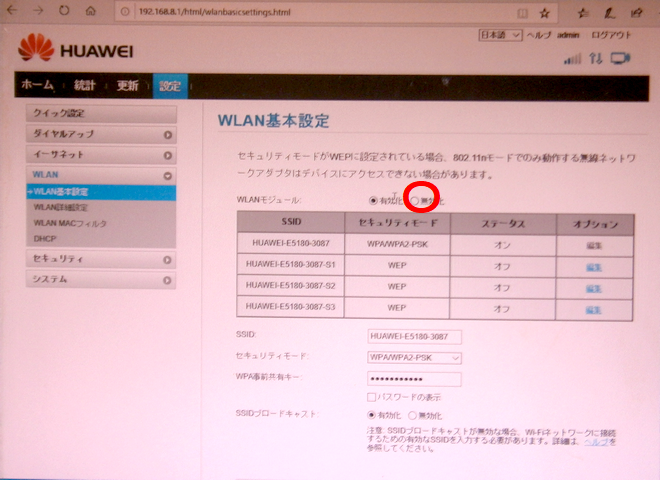Click the browser address bar URL
Screen dimensions: 660x480
(x=215, y=12)
